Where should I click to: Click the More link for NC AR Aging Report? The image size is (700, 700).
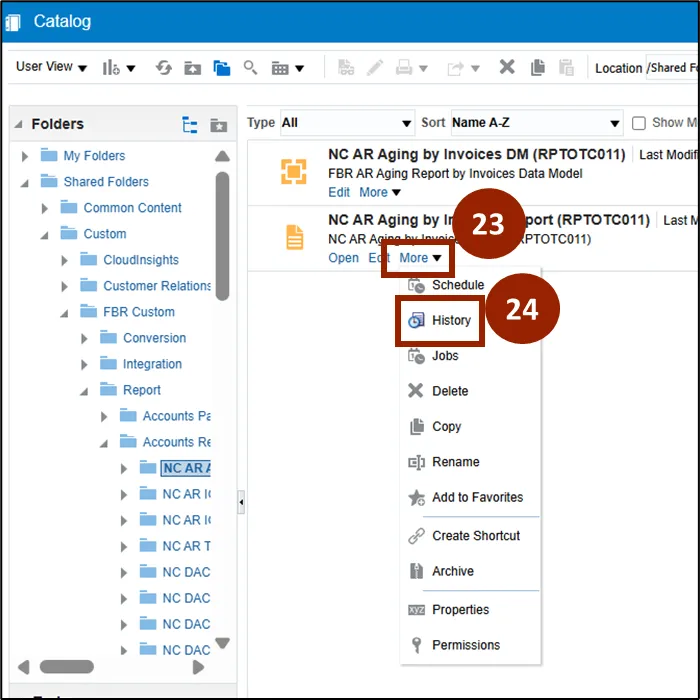(x=420, y=258)
